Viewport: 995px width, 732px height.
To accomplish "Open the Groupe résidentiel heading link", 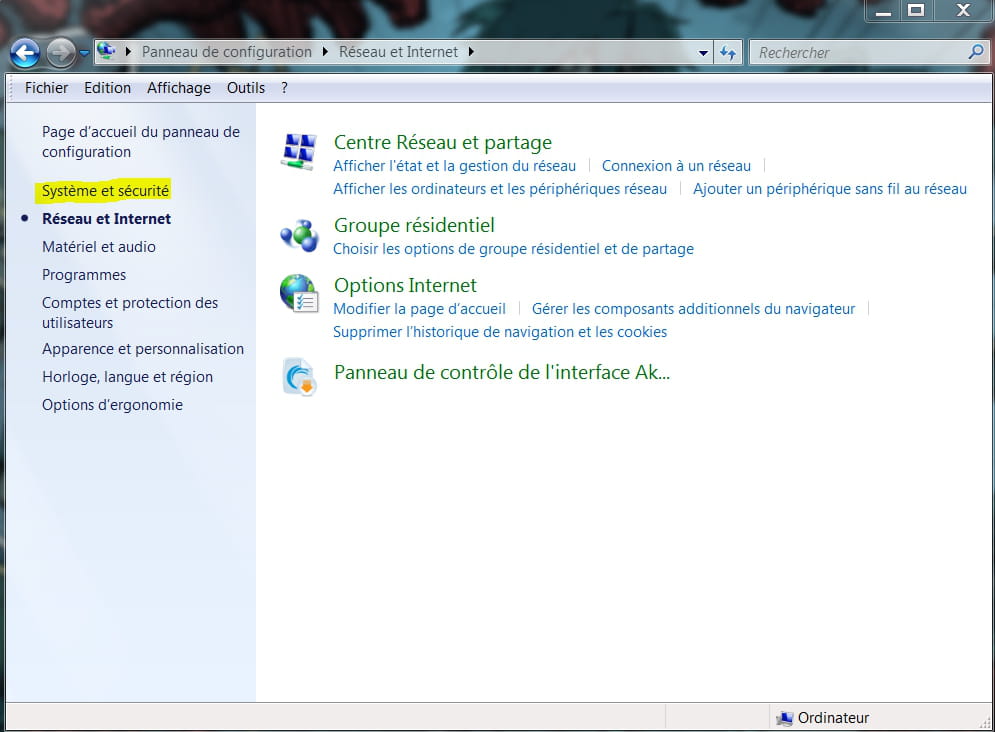I will click(x=414, y=225).
